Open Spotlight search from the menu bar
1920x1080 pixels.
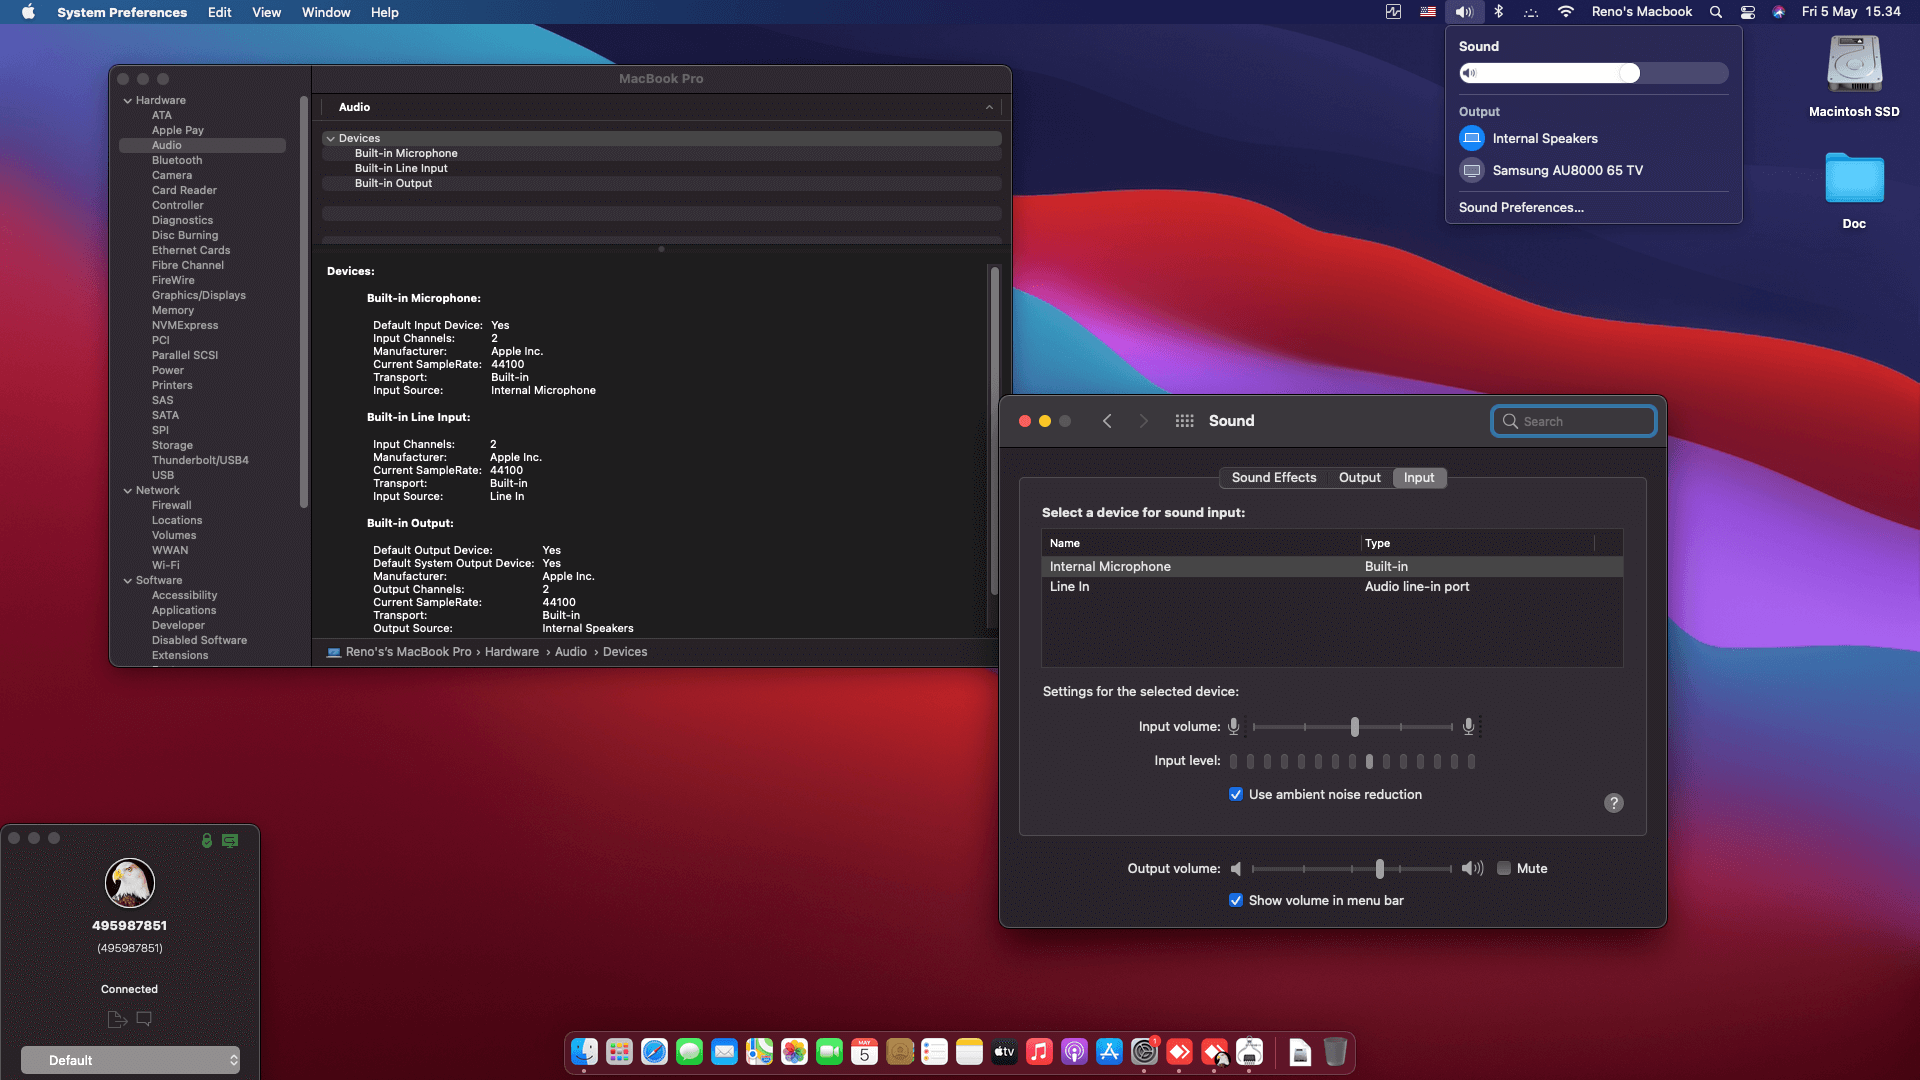(x=1715, y=12)
